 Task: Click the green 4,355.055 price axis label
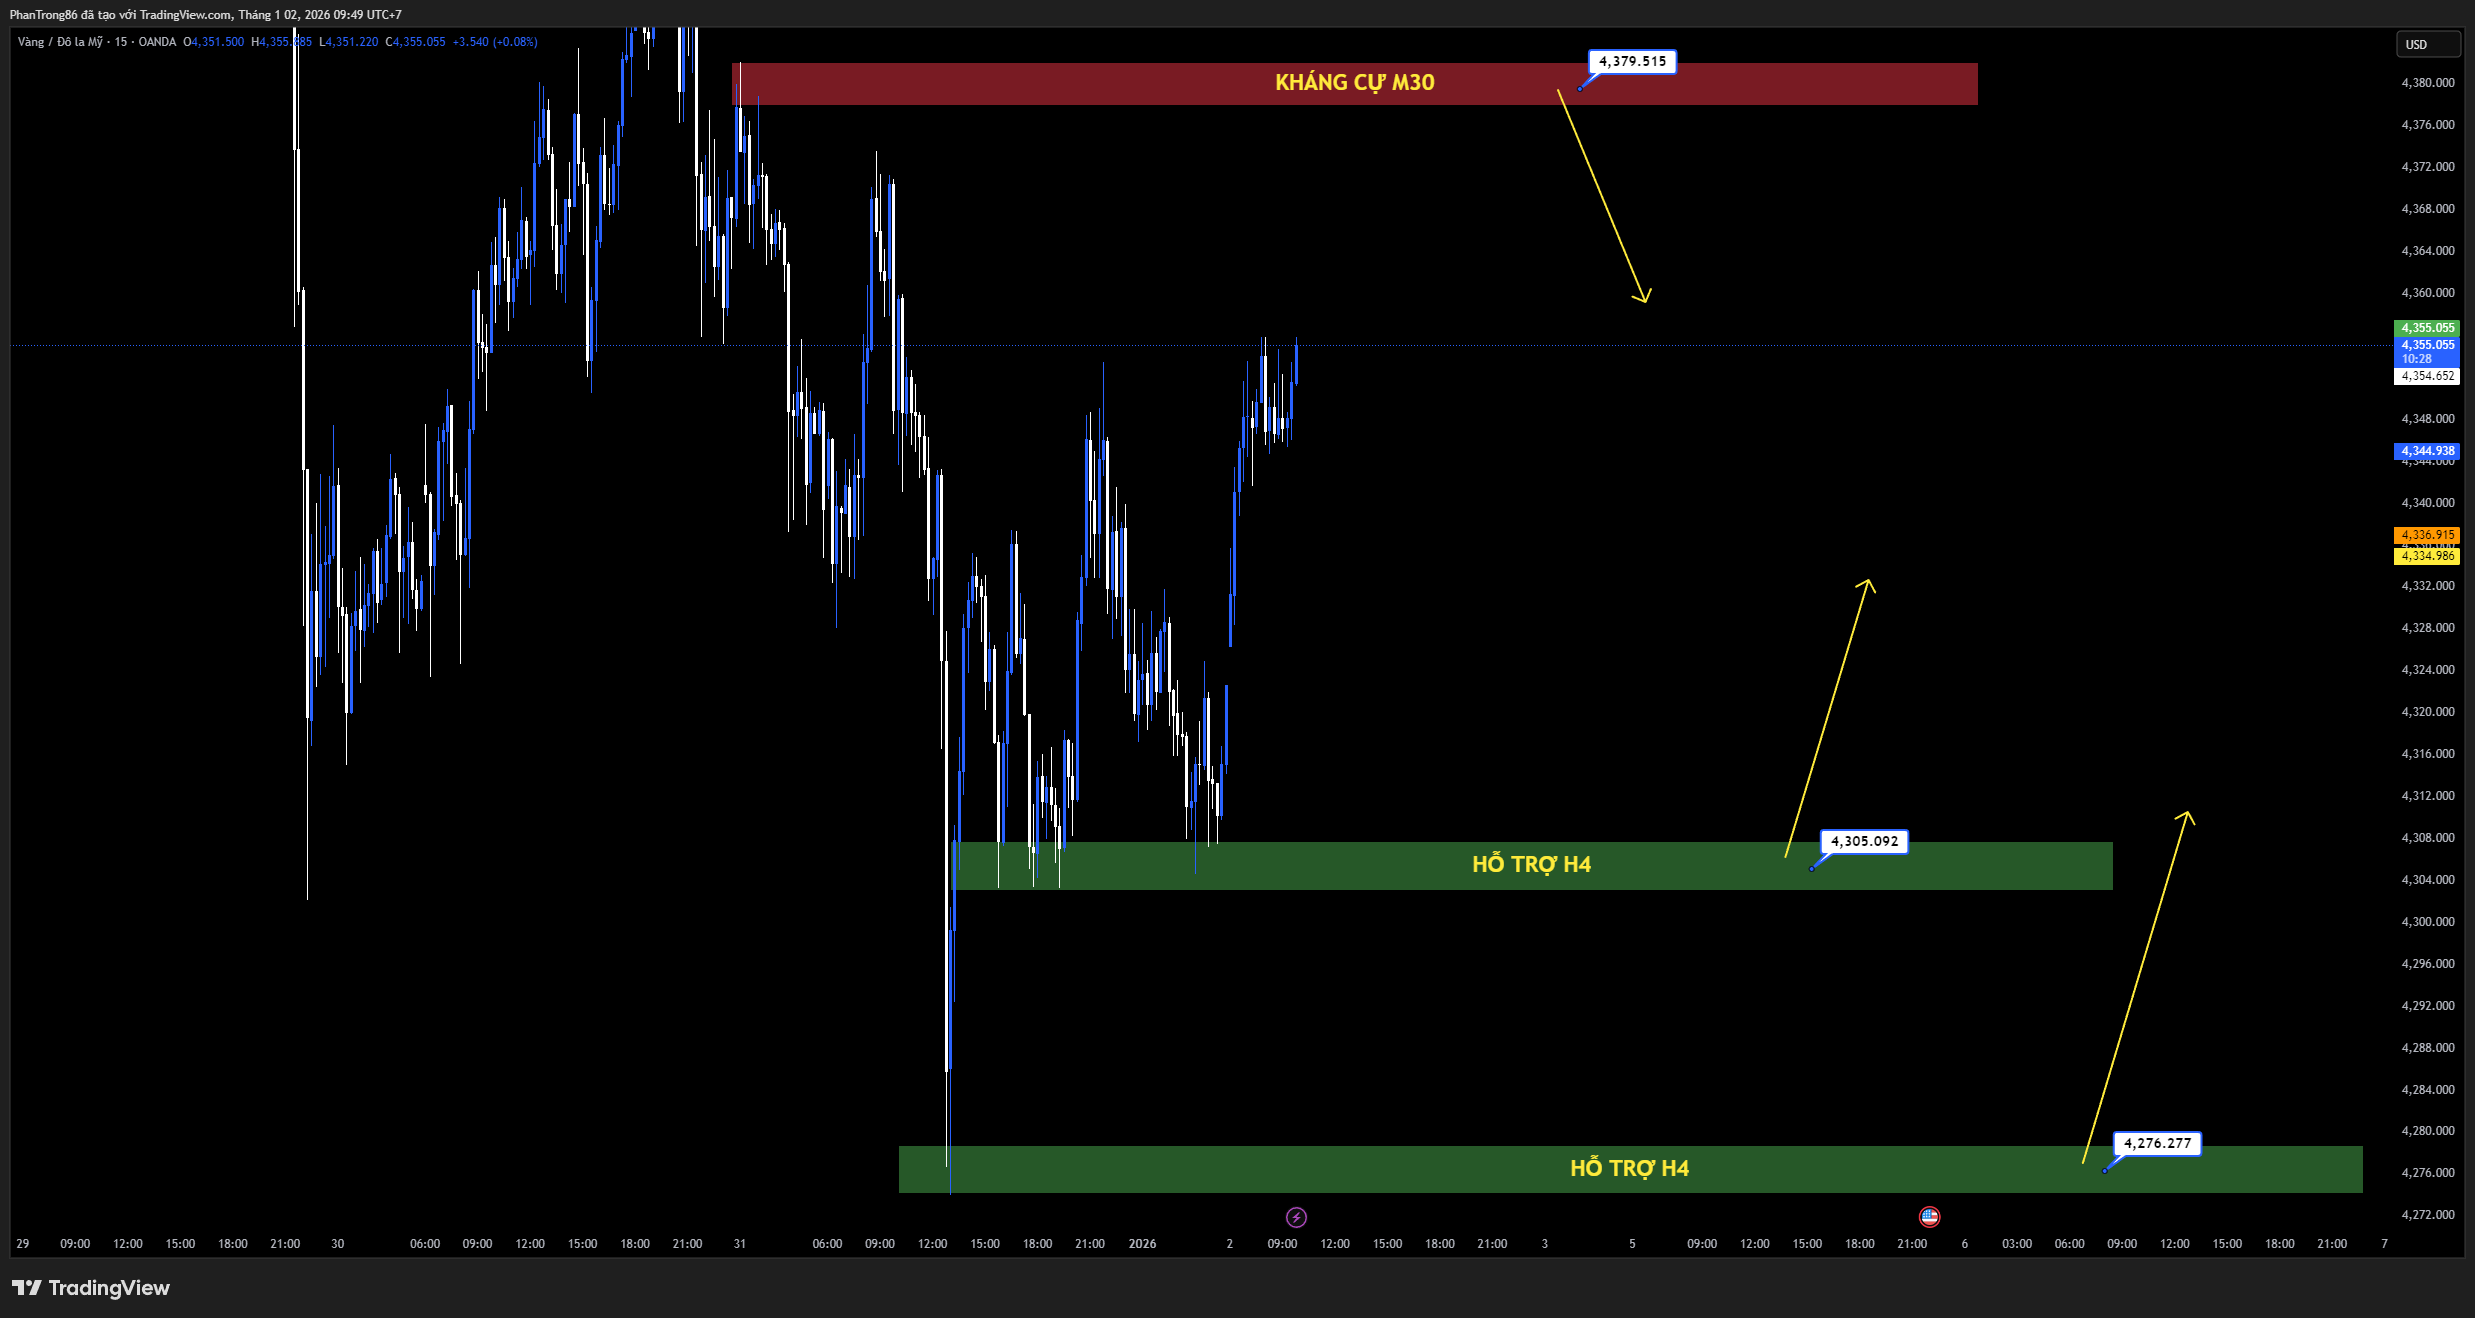tap(2427, 328)
